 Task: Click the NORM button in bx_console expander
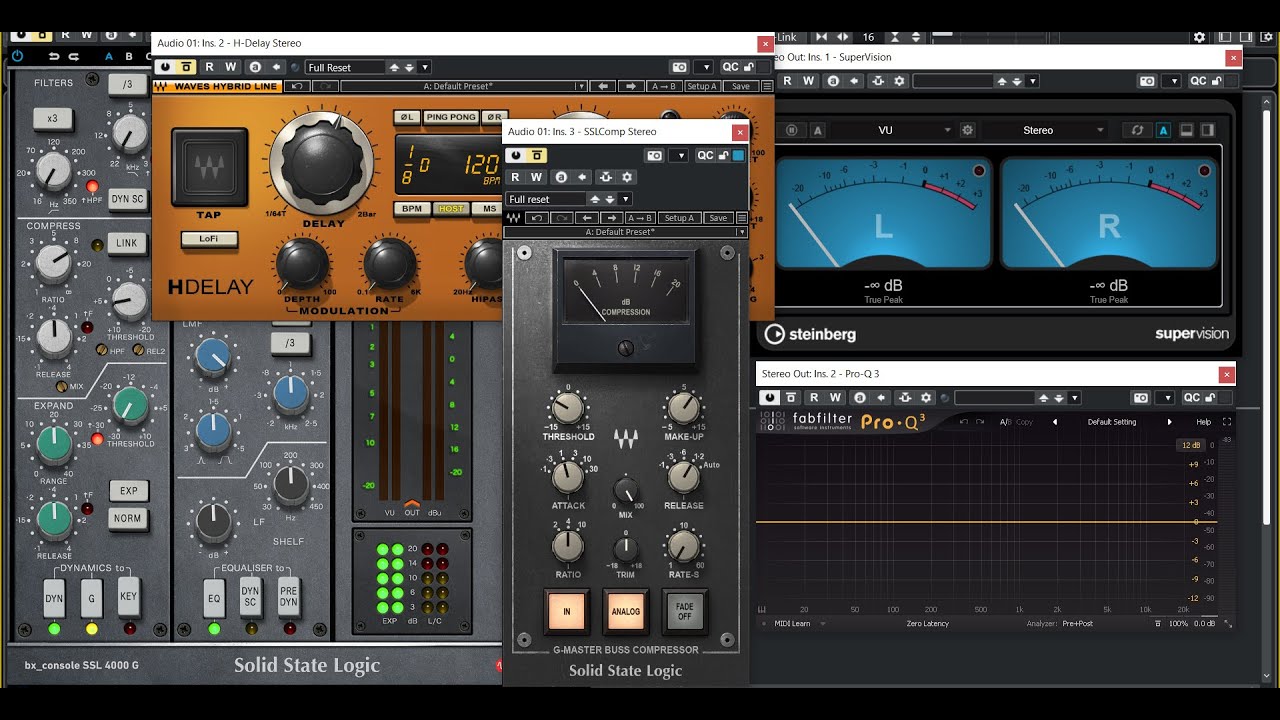(128, 518)
